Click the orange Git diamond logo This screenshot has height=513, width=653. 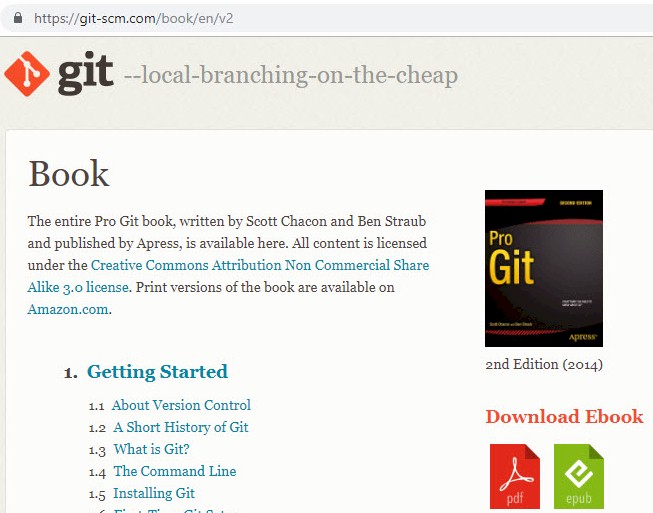[x=27, y=74]
